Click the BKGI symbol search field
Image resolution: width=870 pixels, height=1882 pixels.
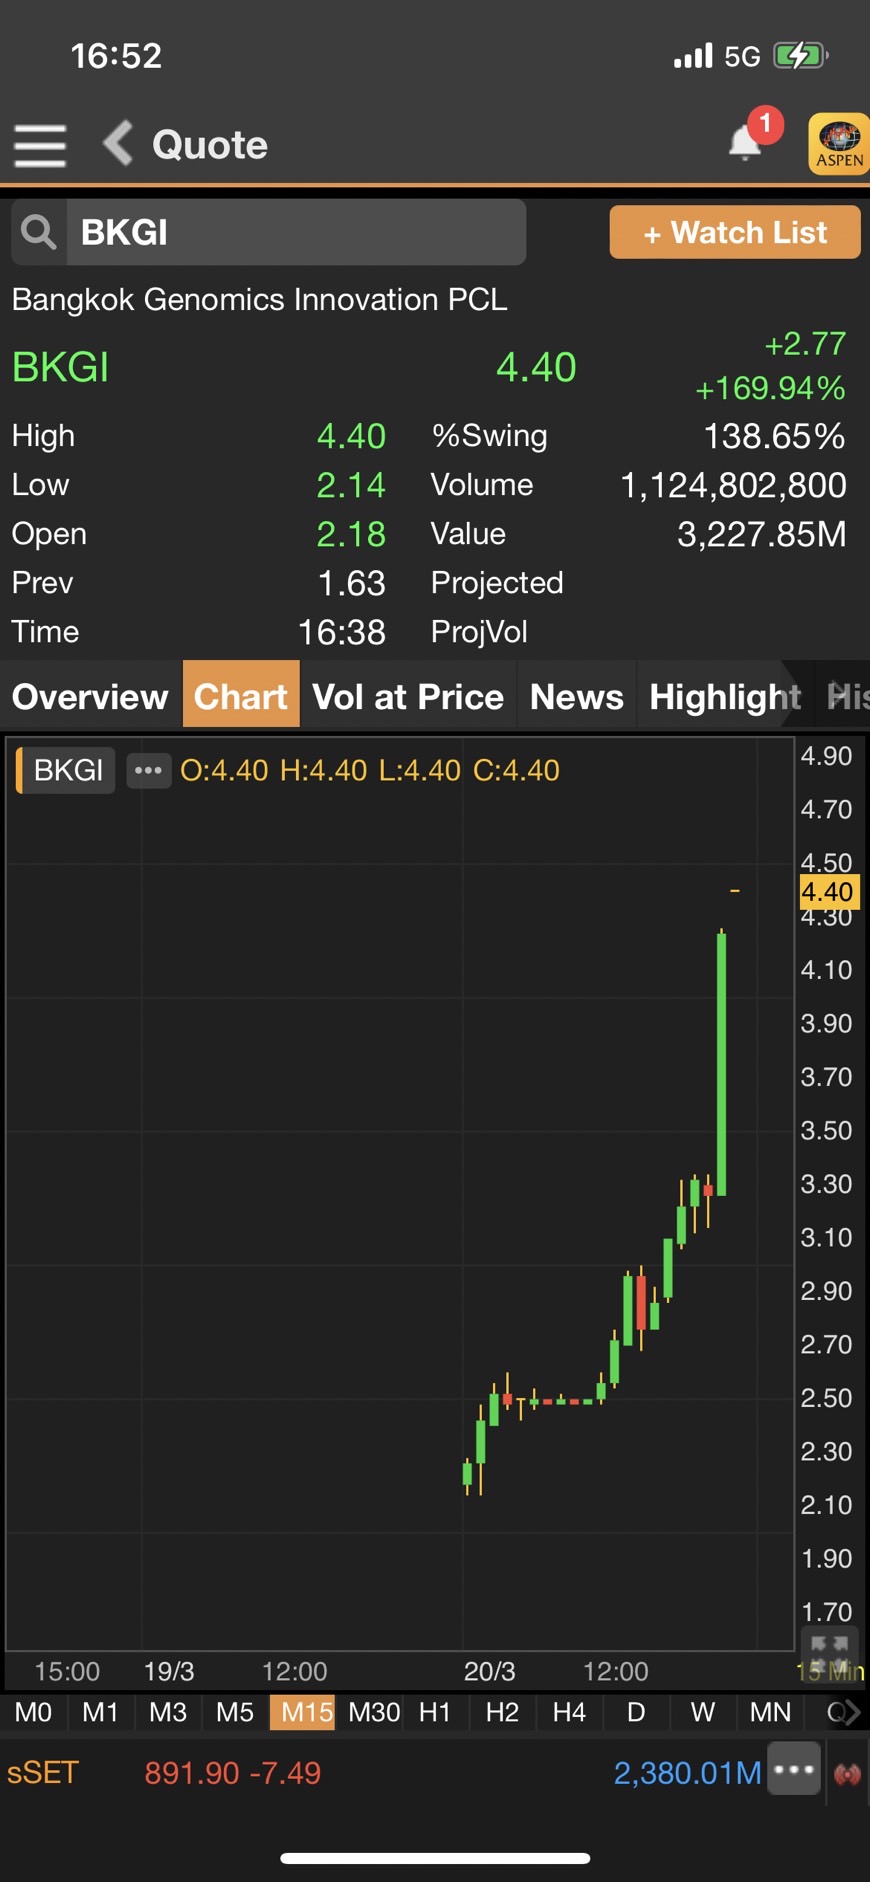296,232
